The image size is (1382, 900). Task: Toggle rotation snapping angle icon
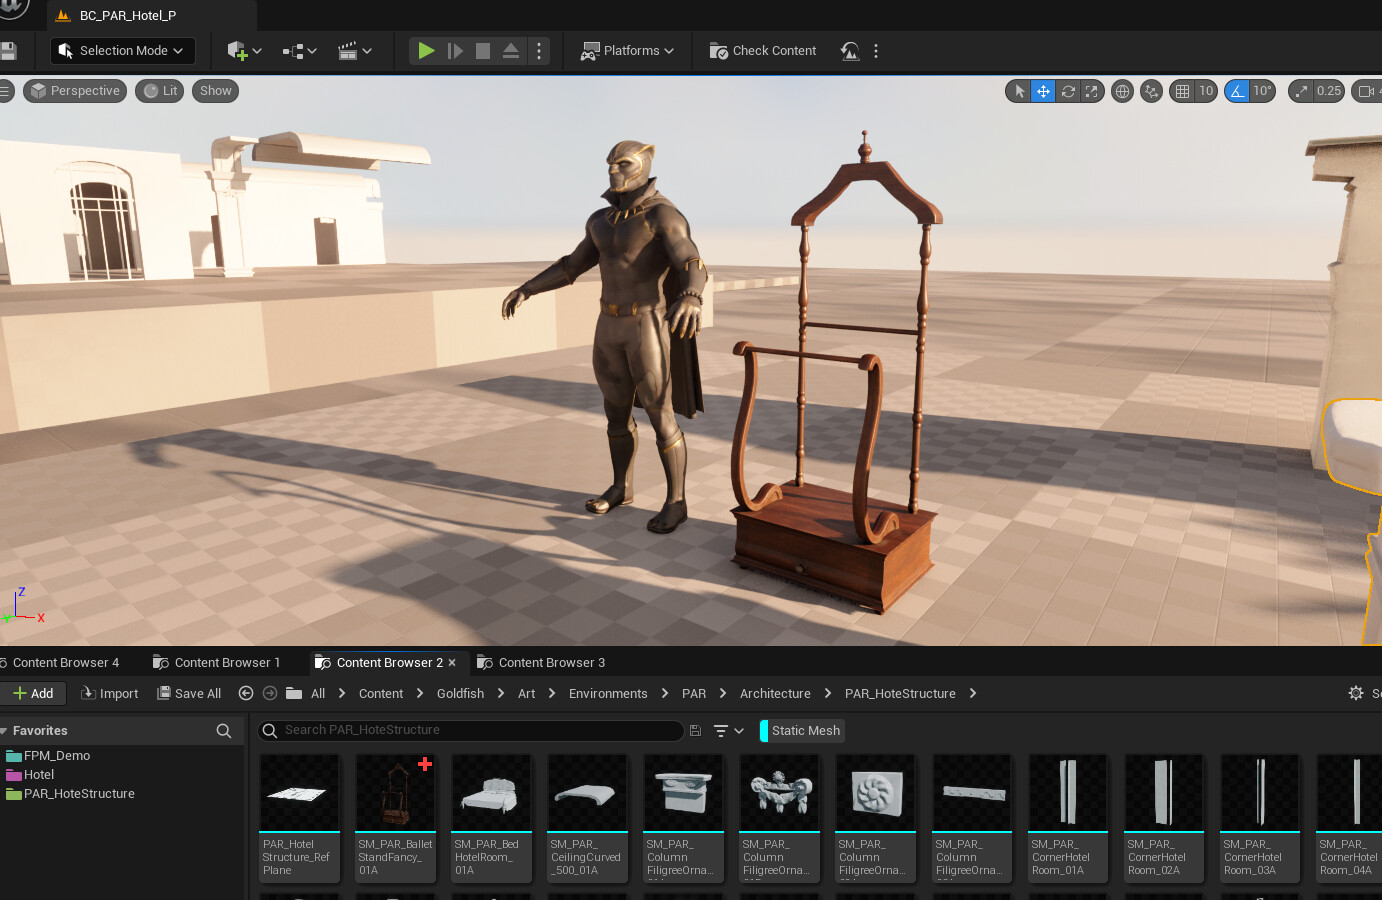[1237, 91]
